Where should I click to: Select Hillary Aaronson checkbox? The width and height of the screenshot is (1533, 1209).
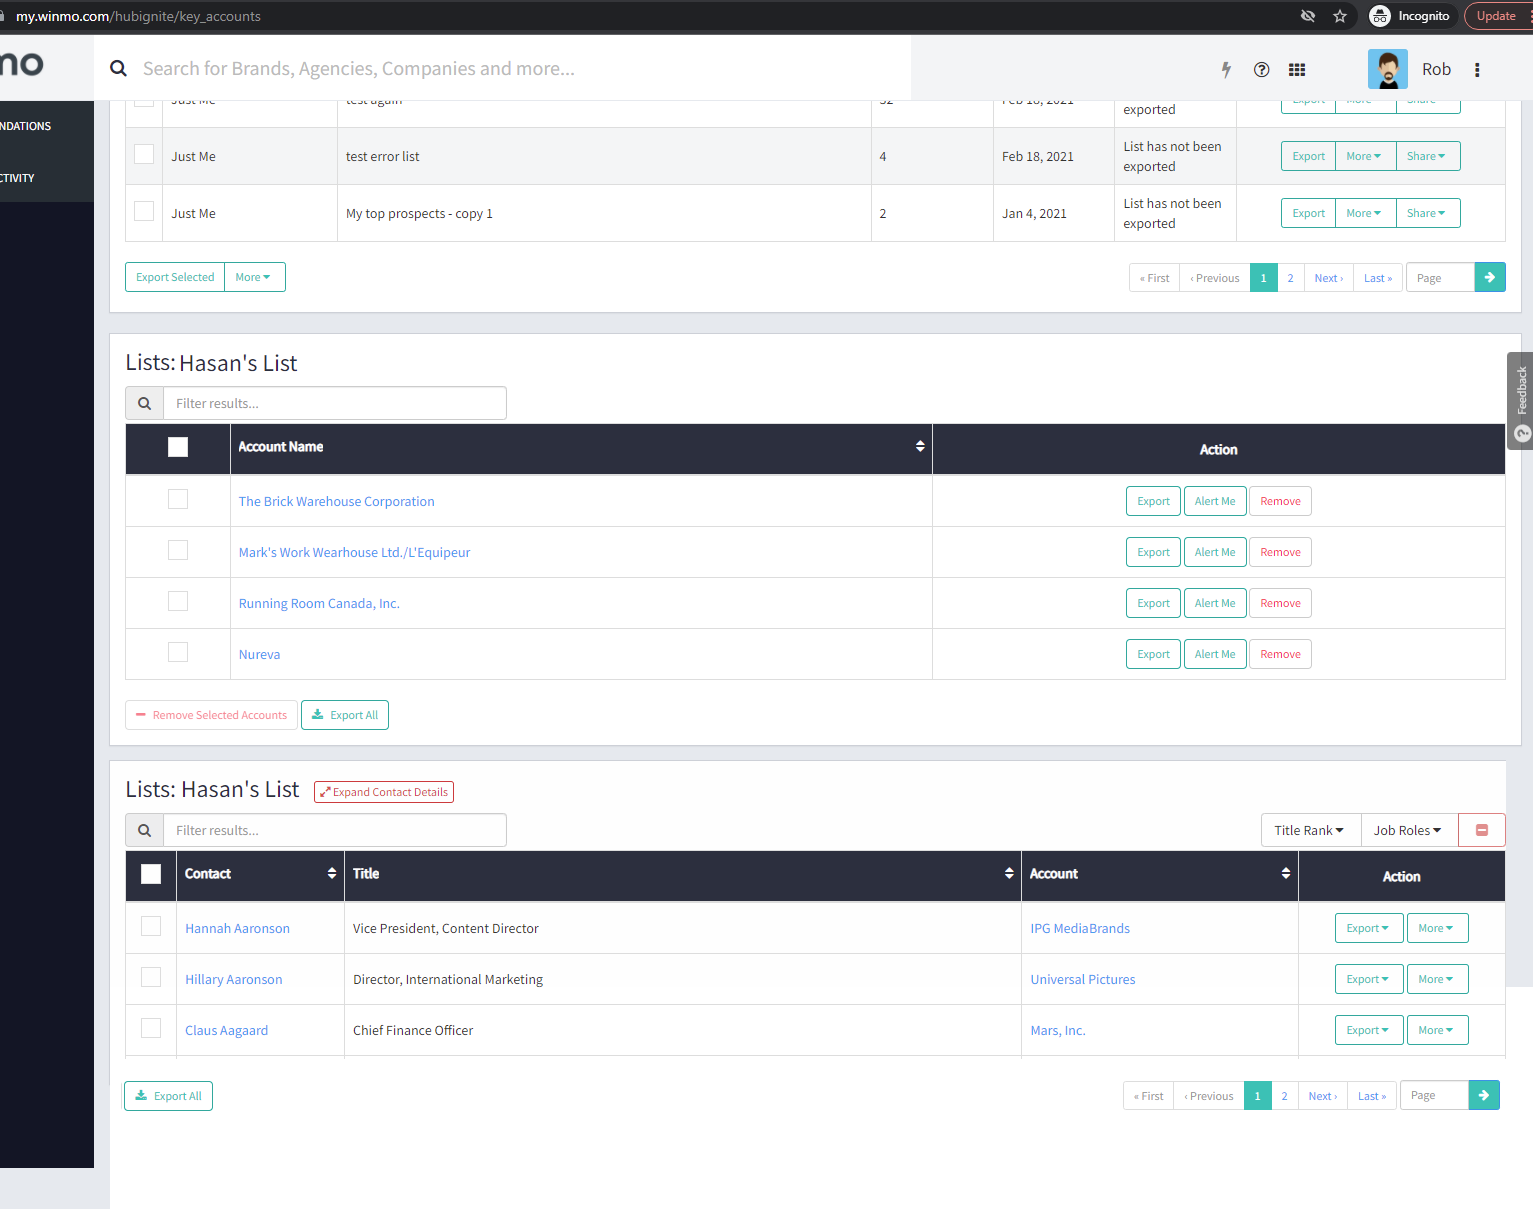(151, 977)
